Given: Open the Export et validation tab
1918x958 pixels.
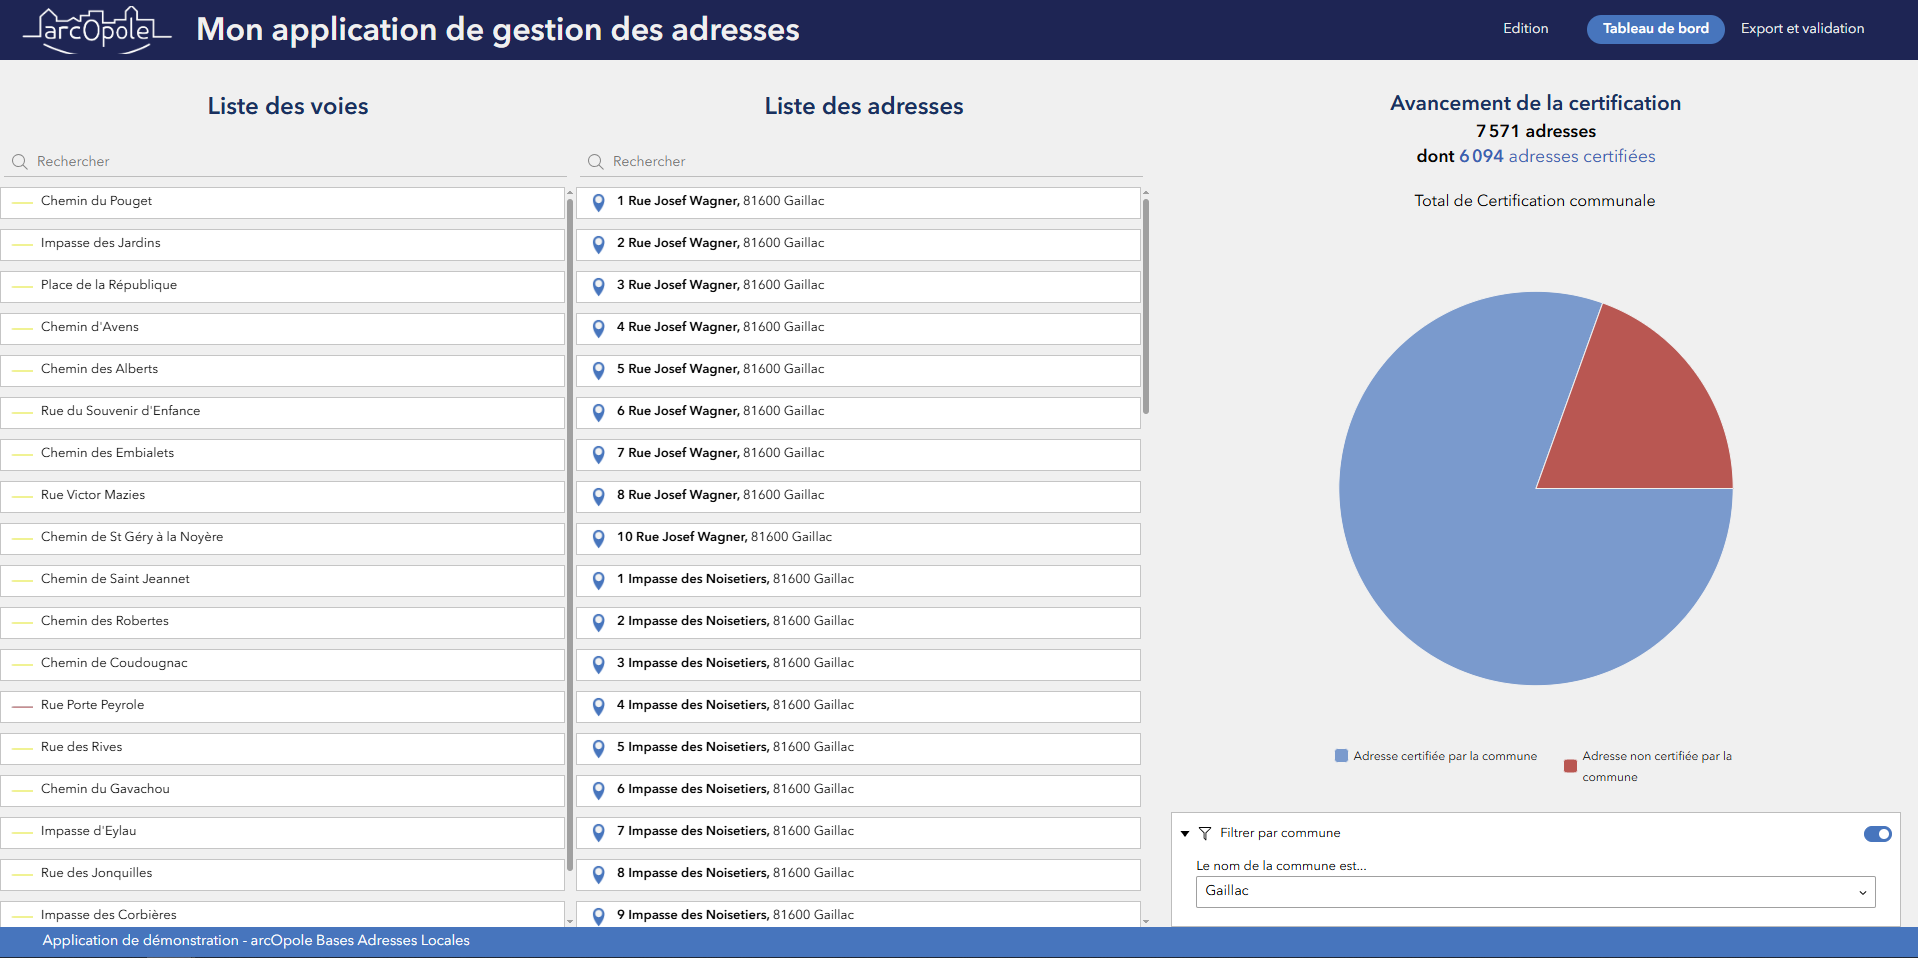Looking at the screenshot, I should coord(1802,29).
